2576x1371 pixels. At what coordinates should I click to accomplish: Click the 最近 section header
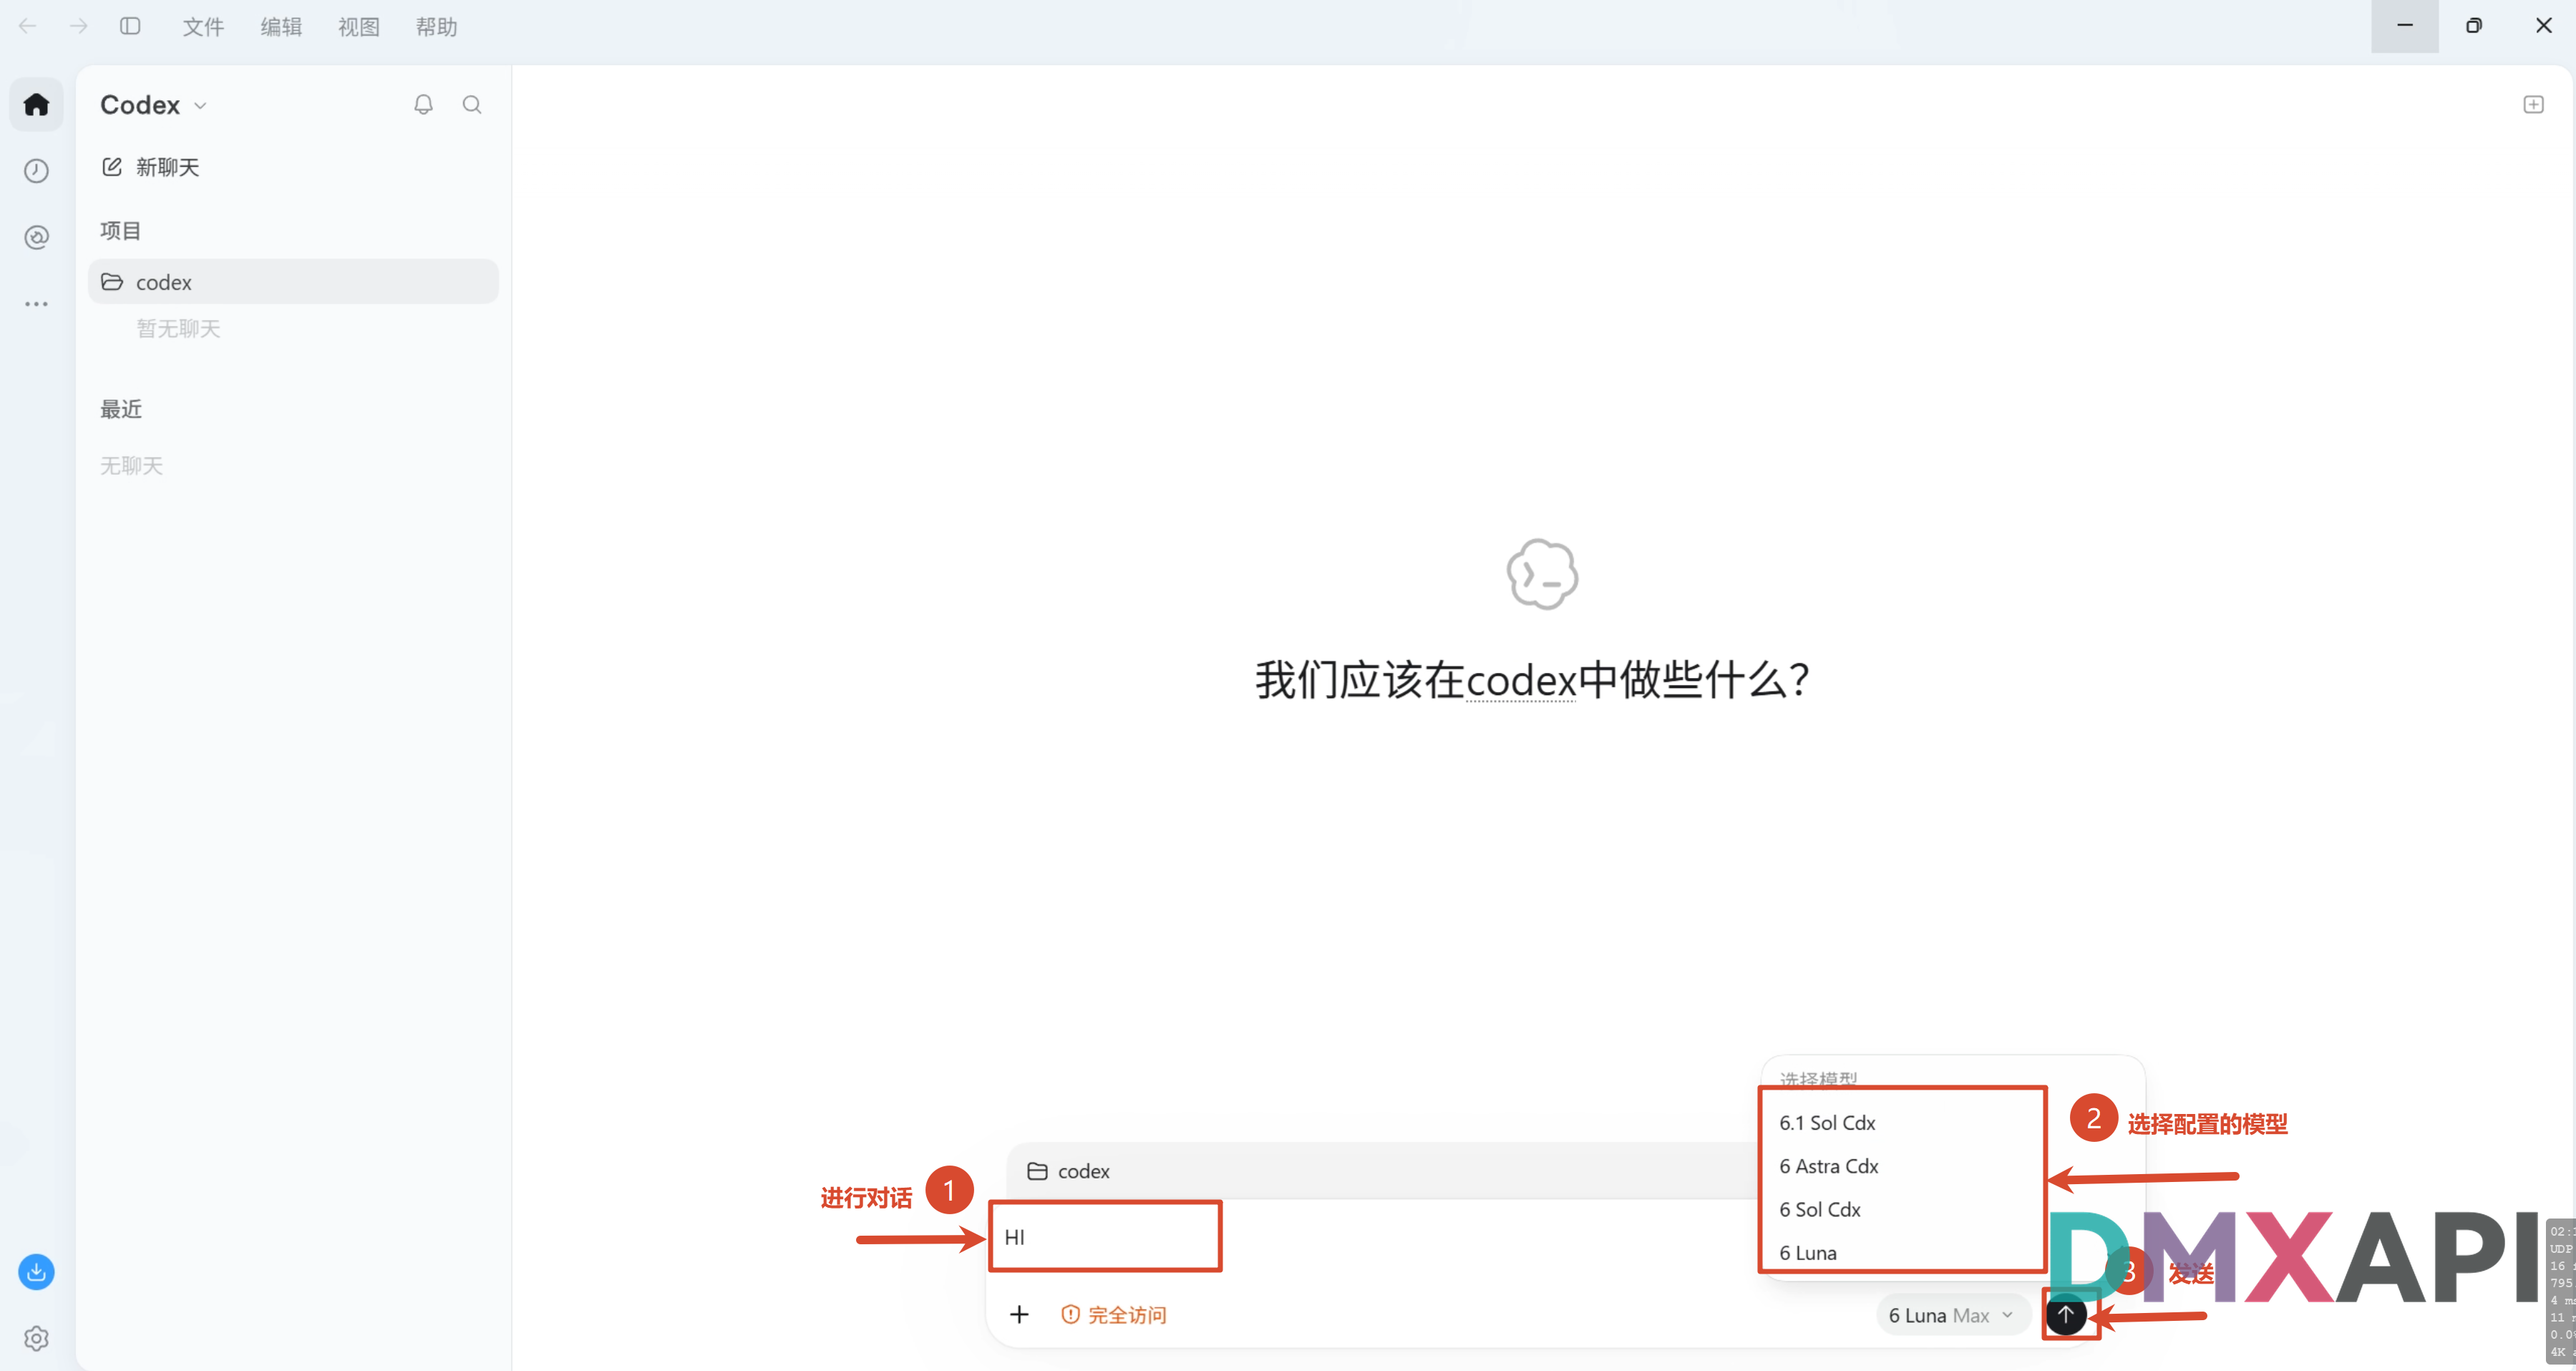[x=121, y=409]
